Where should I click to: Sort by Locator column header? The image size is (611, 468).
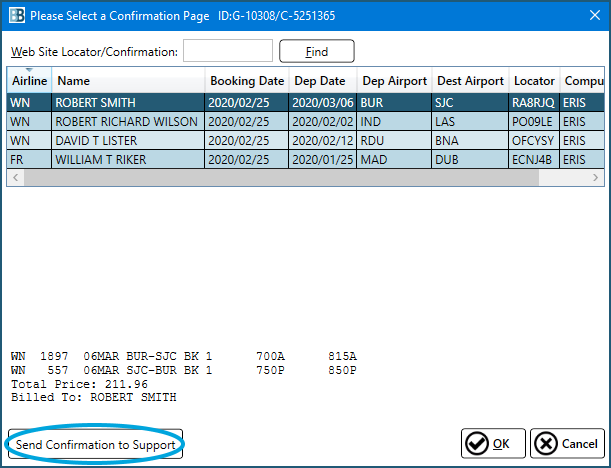(x=533, y=81)
